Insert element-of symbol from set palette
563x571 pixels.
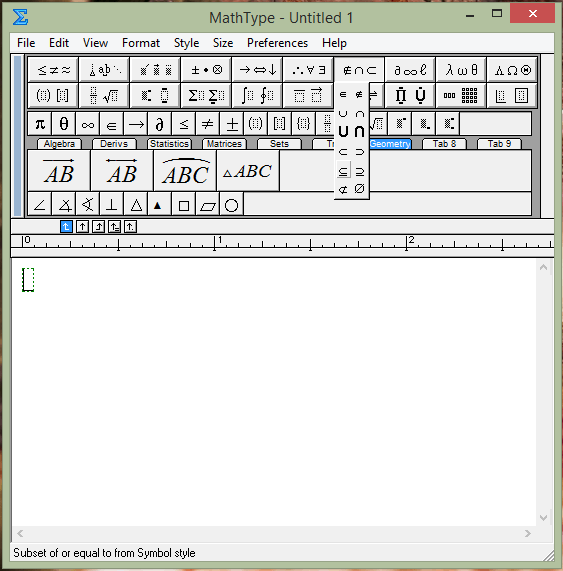(343, 95)
